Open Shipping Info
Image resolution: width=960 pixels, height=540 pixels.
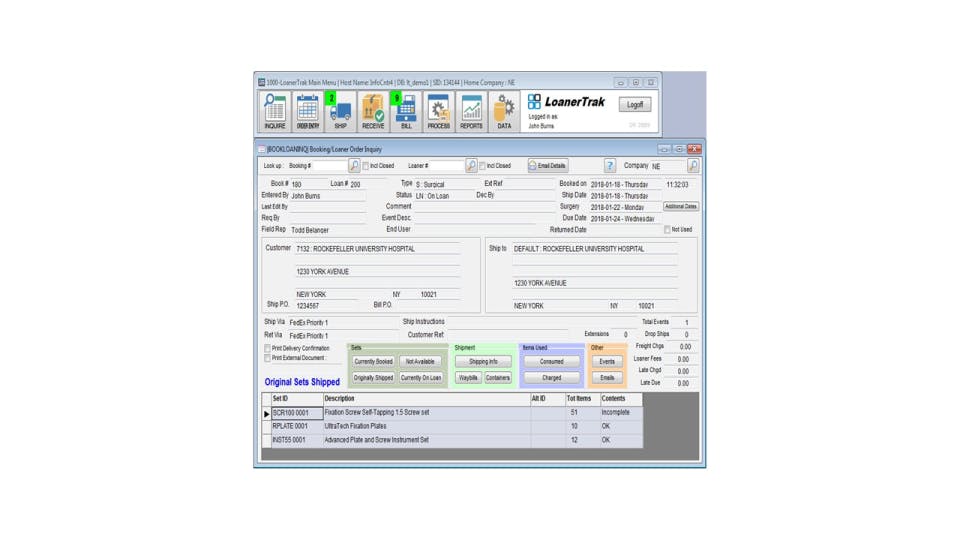point(483,362)
